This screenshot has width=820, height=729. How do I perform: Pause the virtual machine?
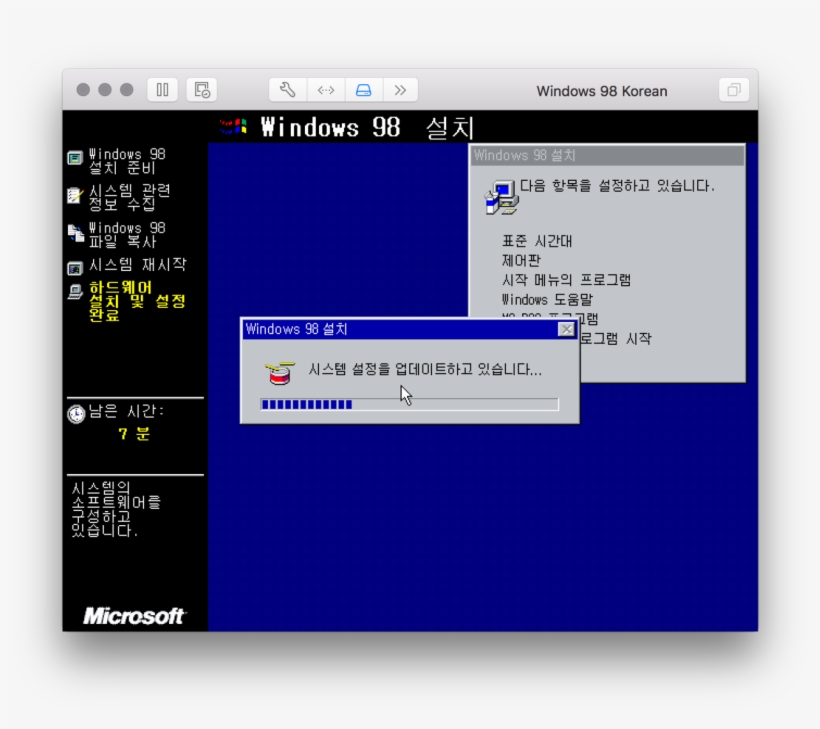[x=162, y=90]
